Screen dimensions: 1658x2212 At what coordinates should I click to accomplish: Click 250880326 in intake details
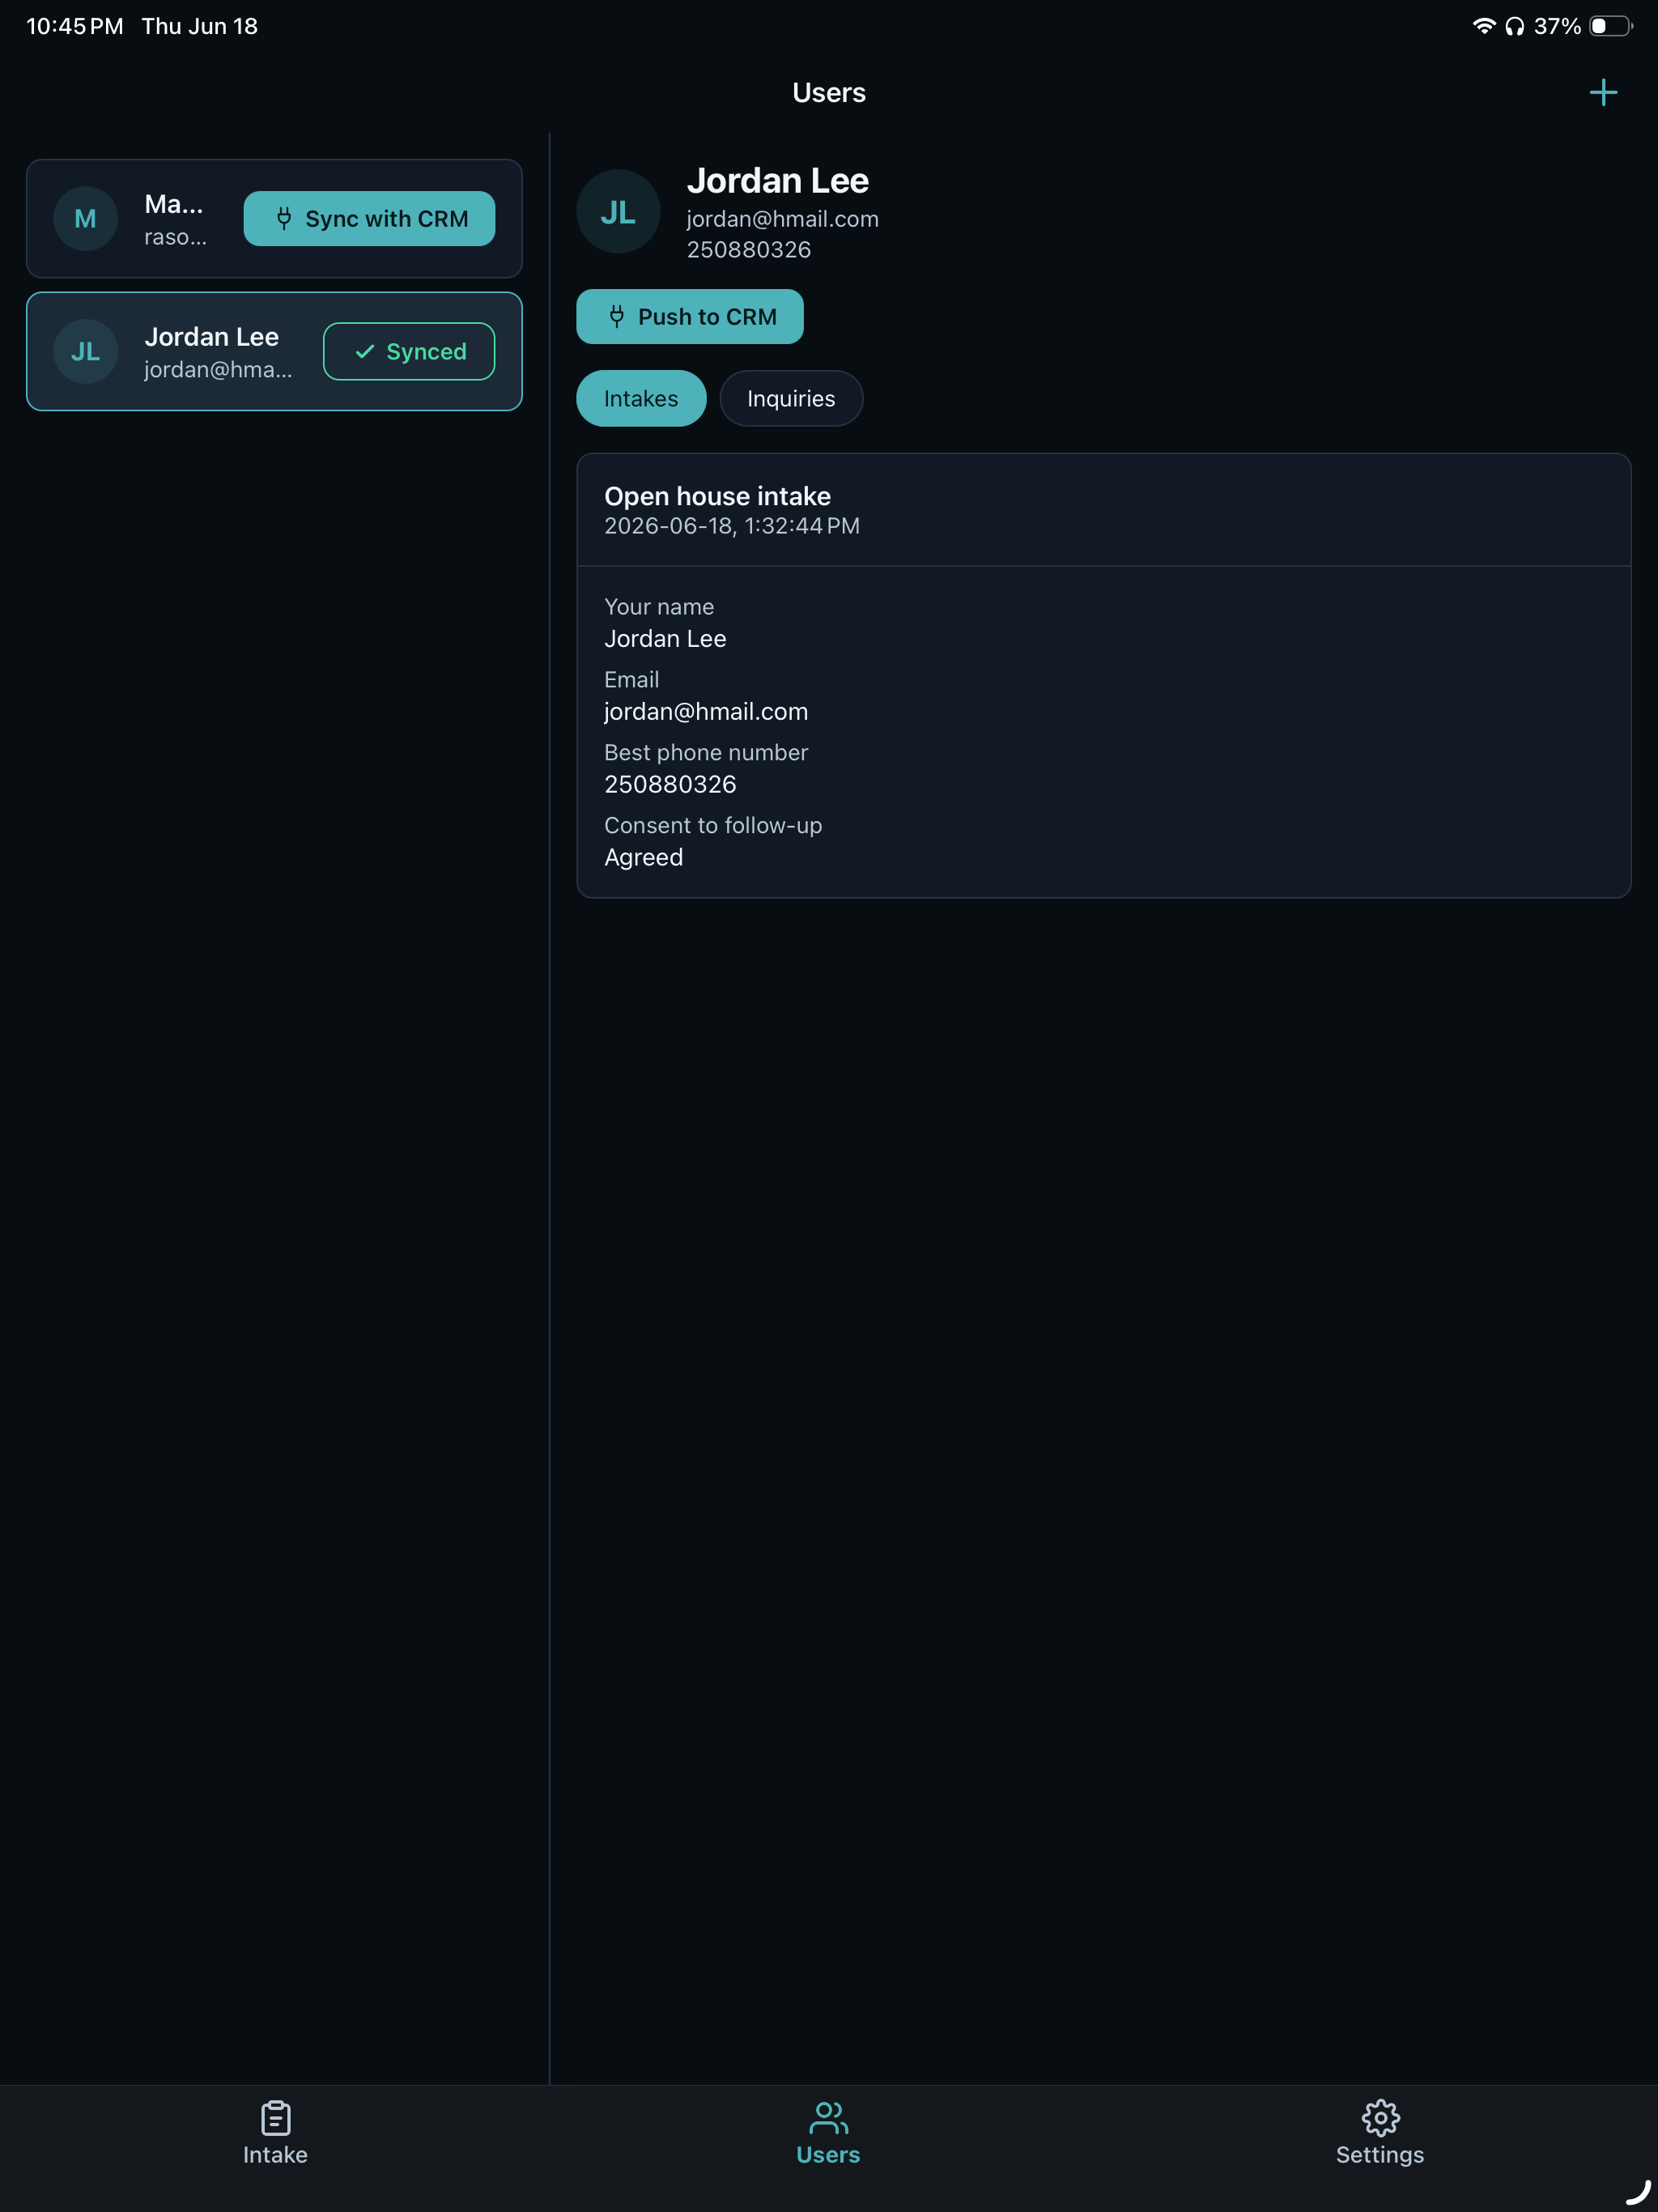coord(670,784)
